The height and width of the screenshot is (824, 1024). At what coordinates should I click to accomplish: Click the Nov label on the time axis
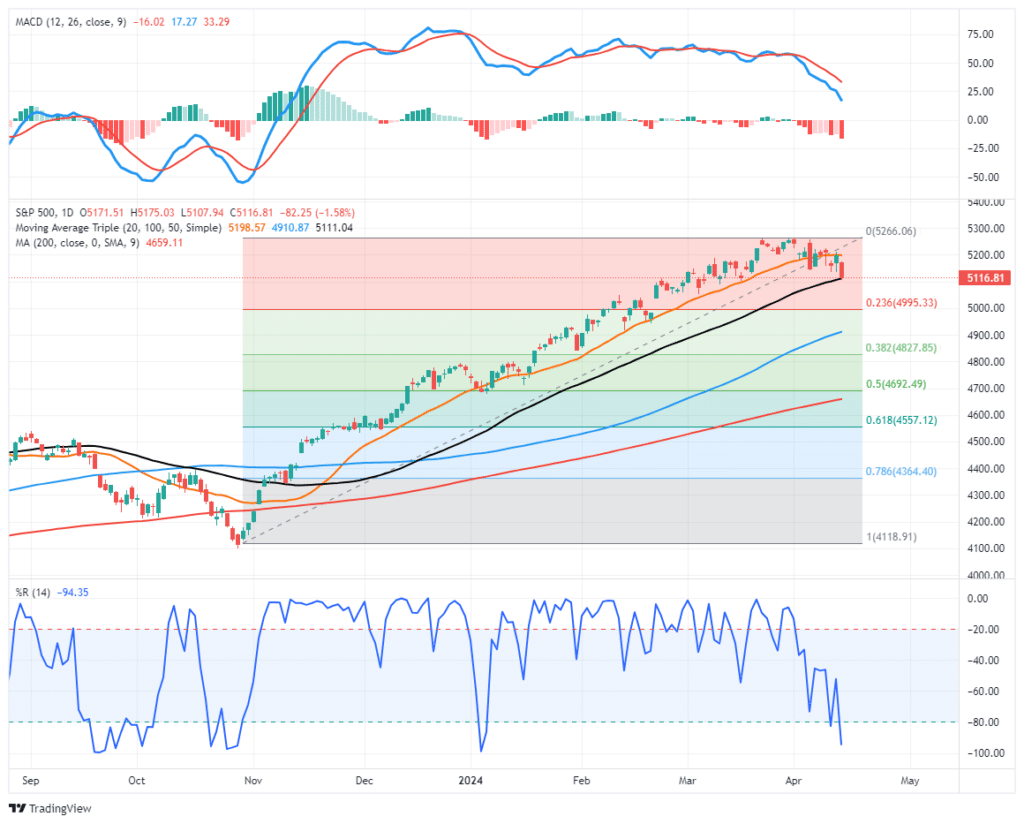pos(253,781)
